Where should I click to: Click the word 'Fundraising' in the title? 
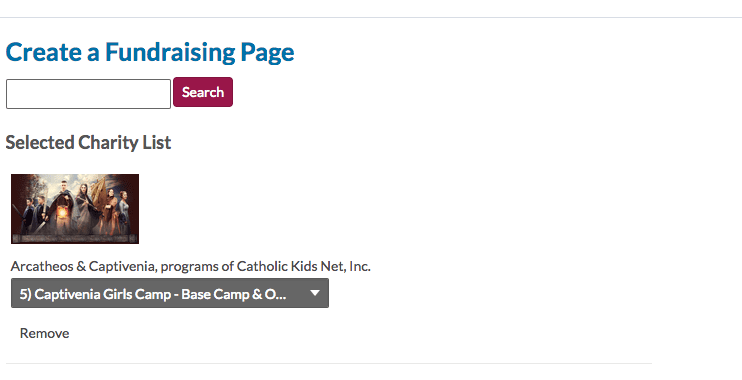[170, 52]
